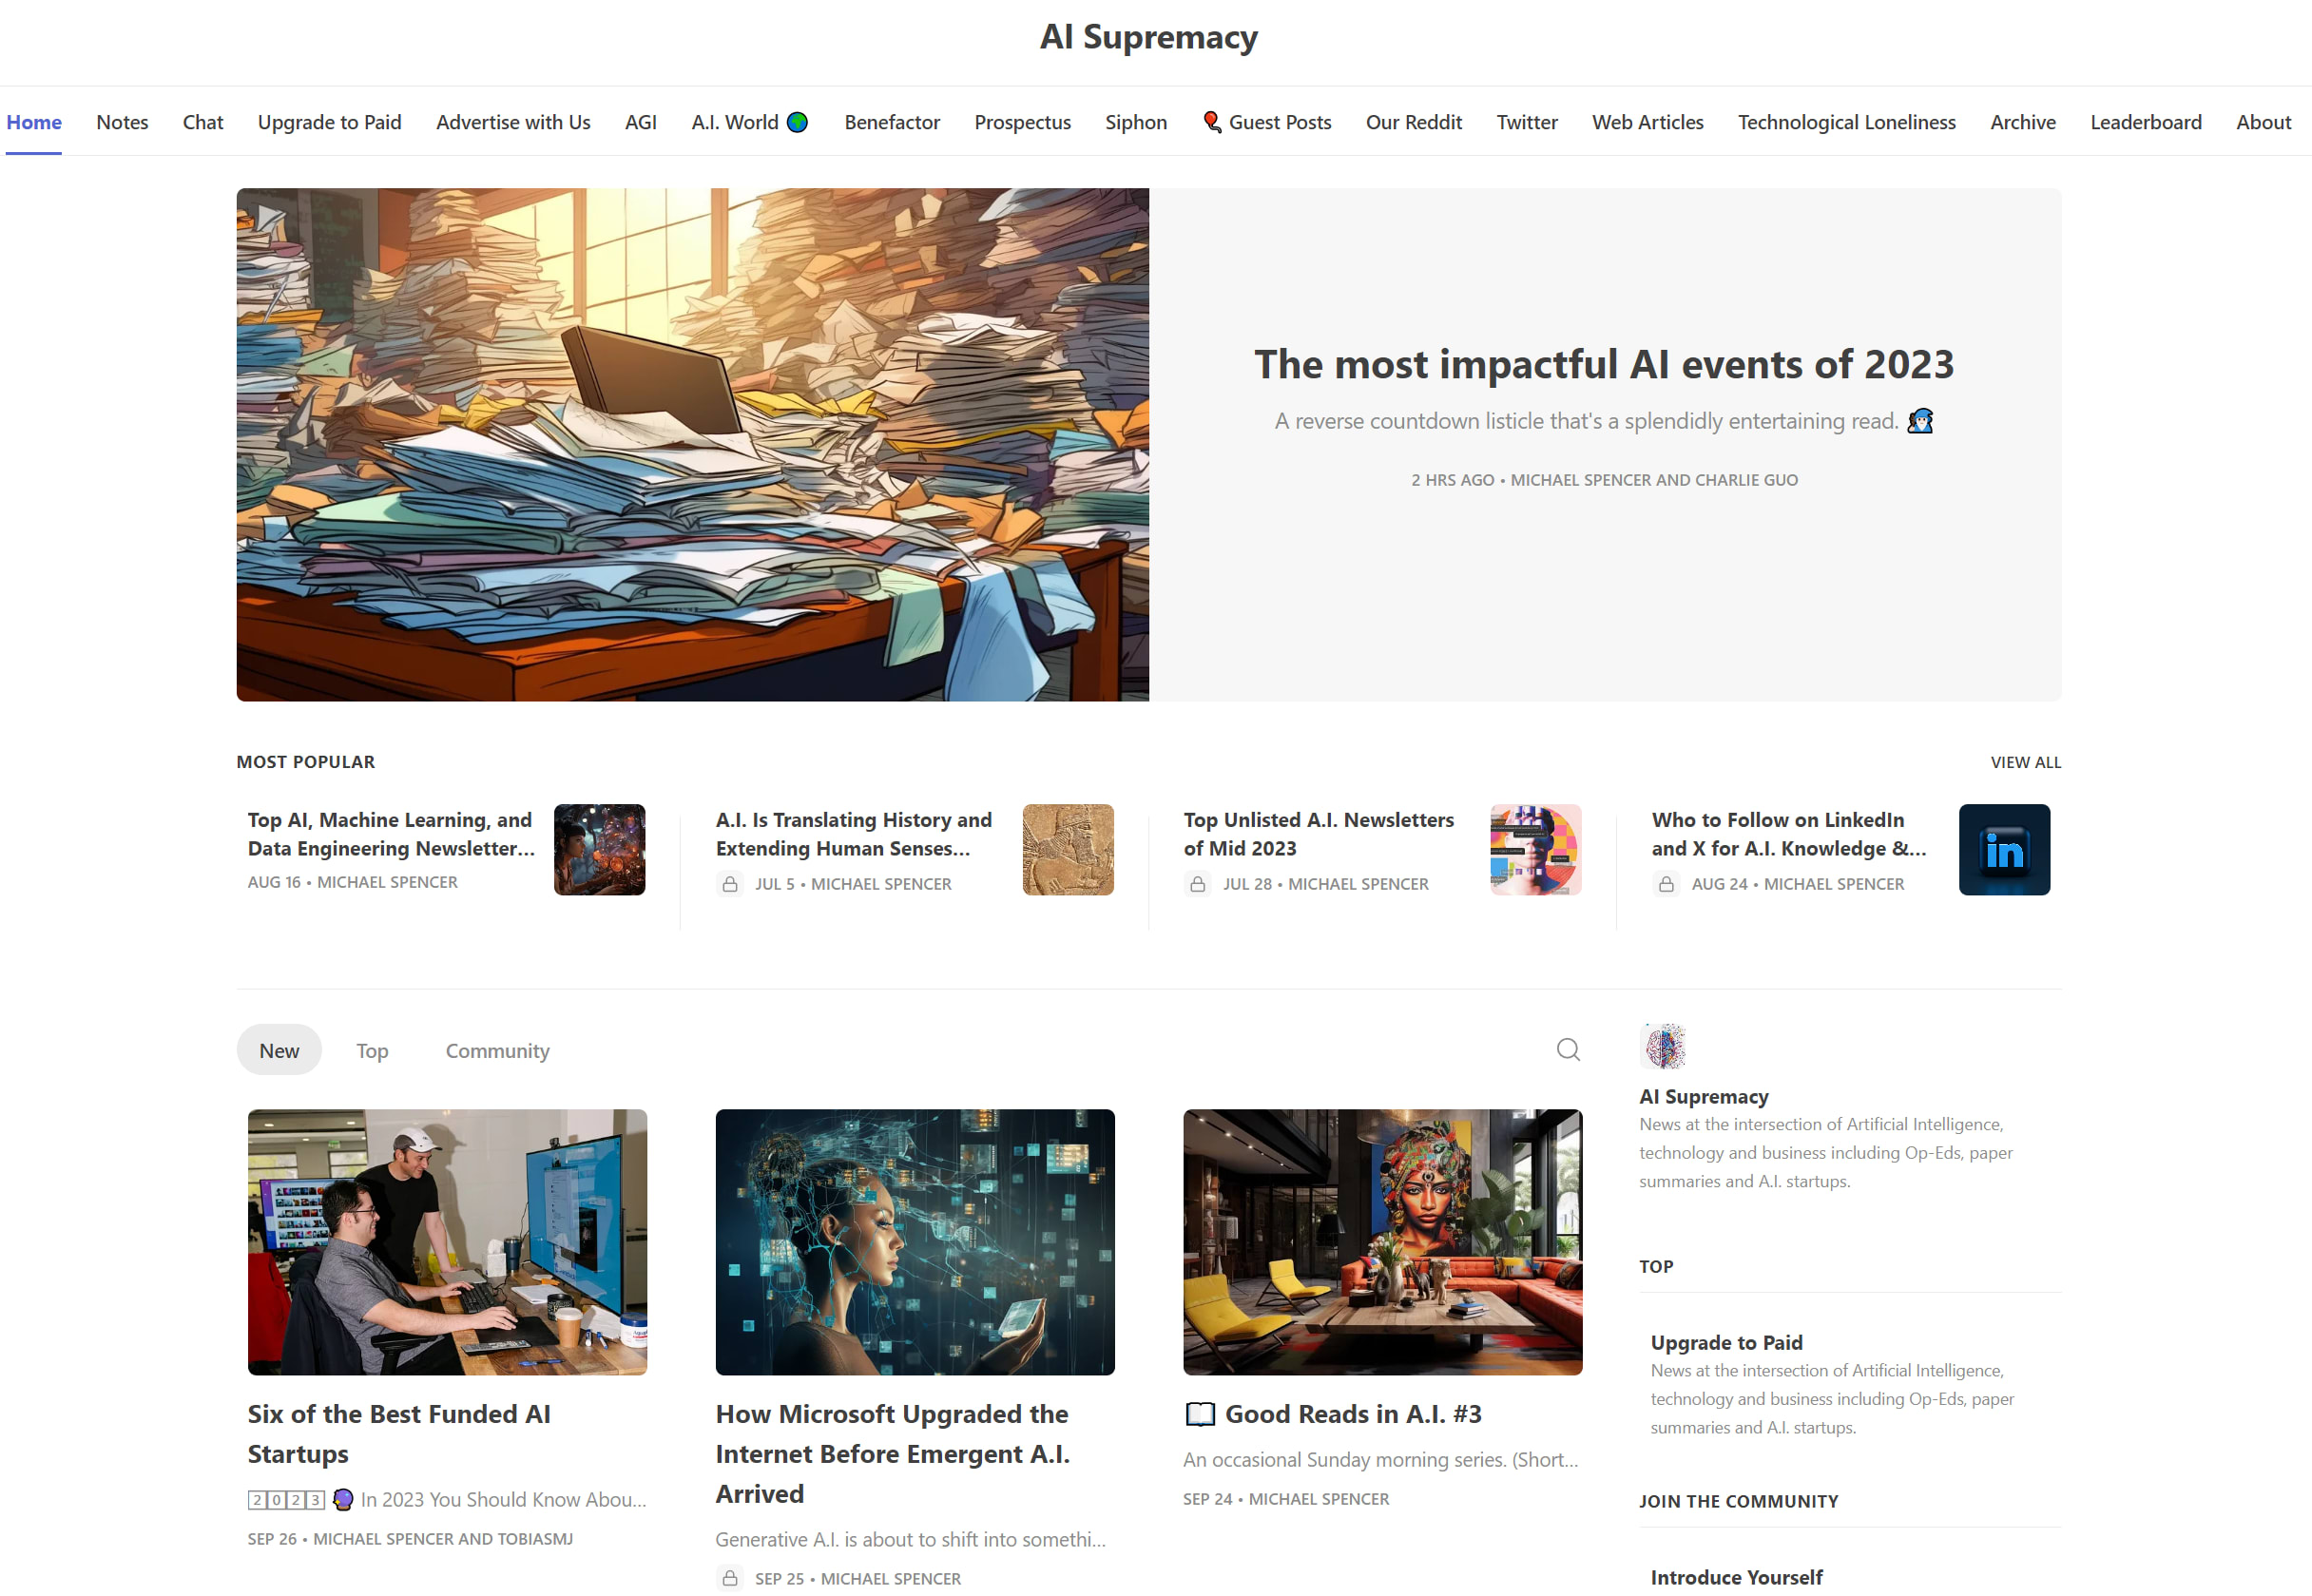
Task: Open the Good Reads in A.I. #3 image
Action: pyautogui.click(x=1382, y=1242)
